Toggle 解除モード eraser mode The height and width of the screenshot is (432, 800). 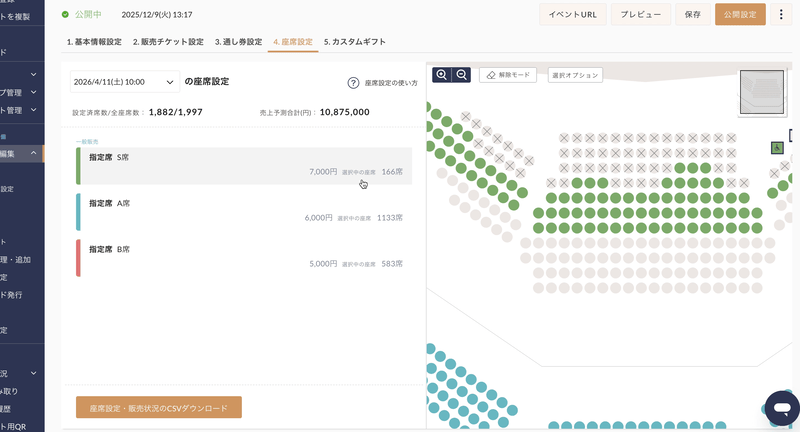(x=508, y=75)
